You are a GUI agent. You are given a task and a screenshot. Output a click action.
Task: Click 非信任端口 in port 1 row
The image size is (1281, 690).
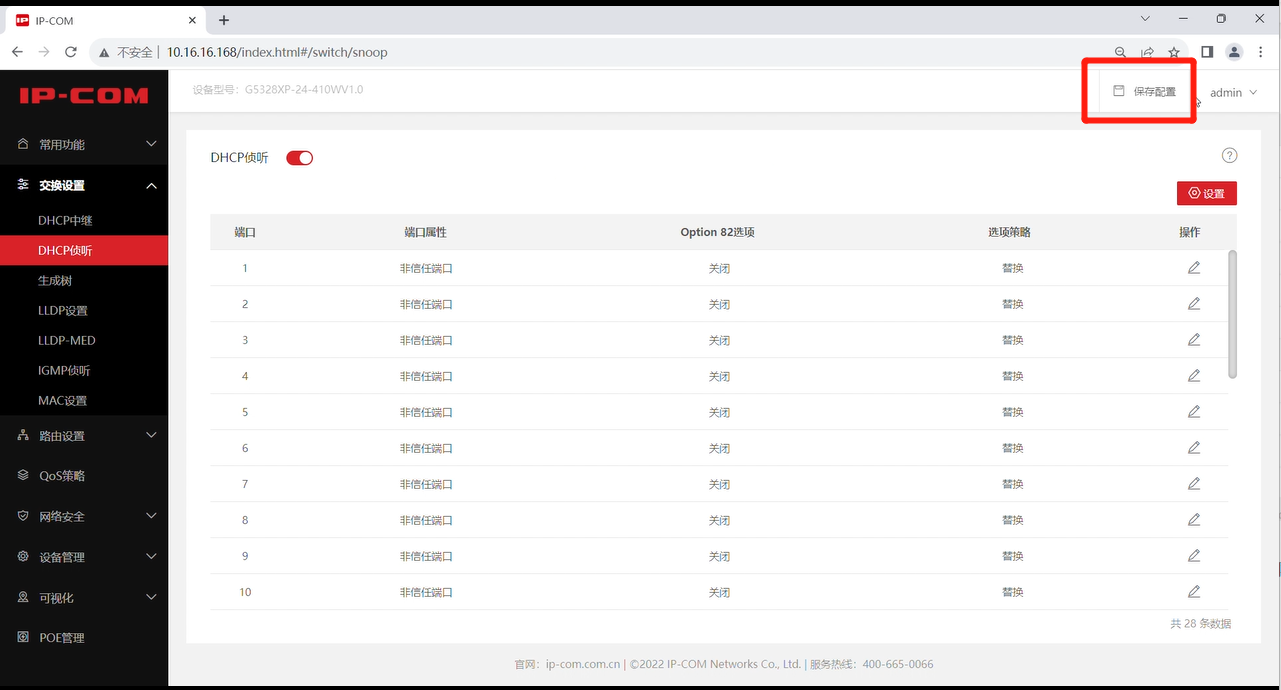(x=426, y=268)
